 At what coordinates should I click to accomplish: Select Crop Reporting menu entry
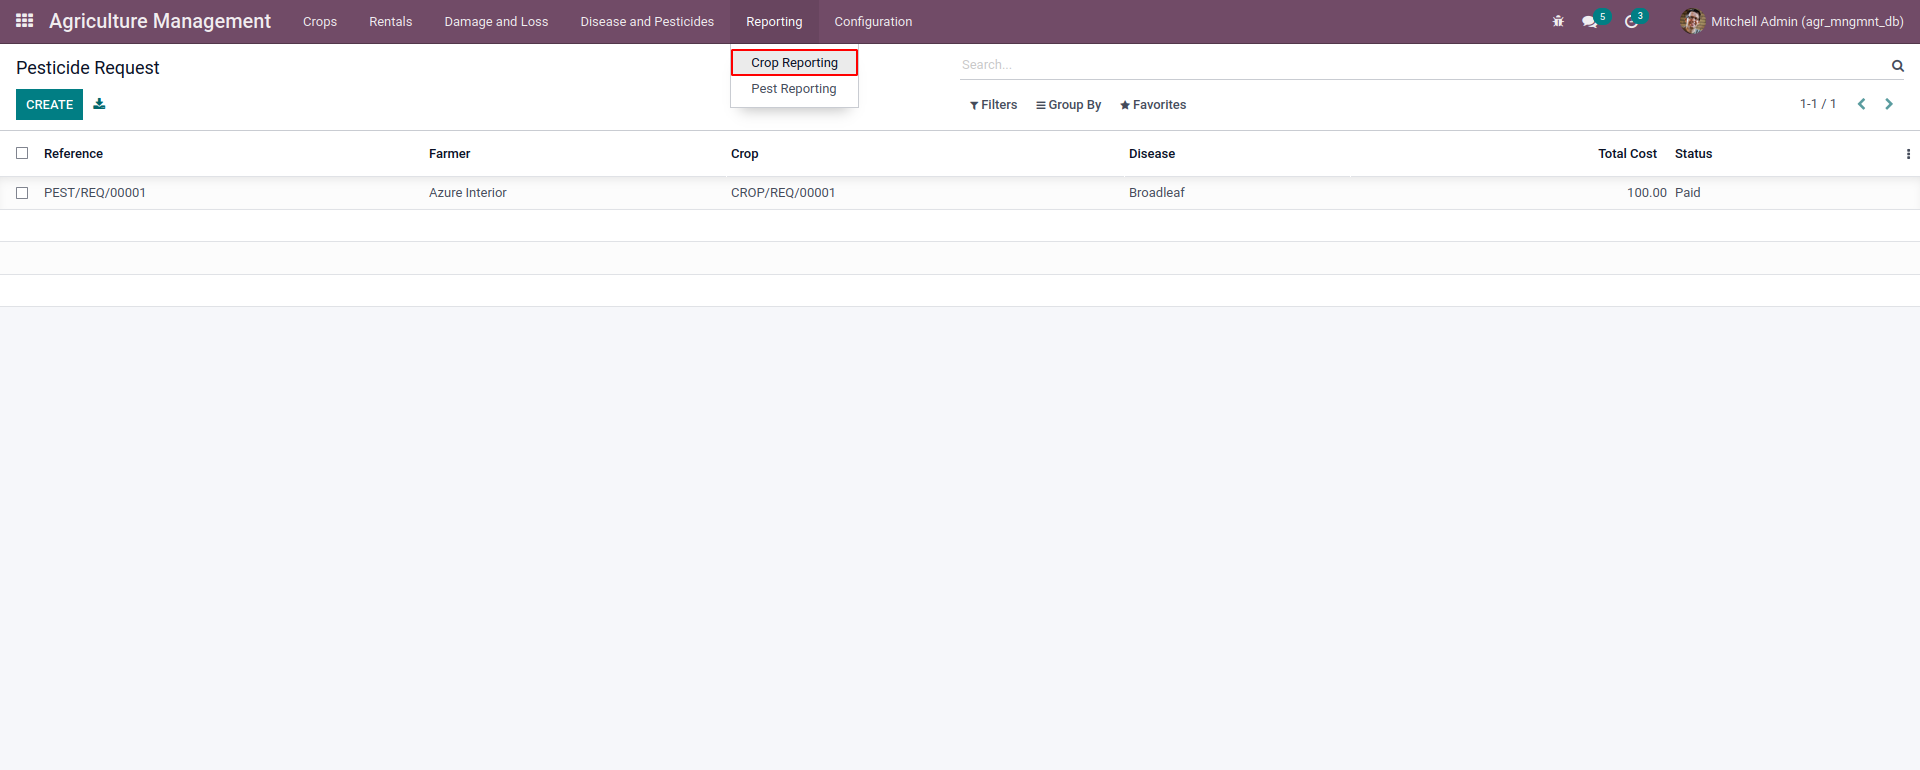794,63
